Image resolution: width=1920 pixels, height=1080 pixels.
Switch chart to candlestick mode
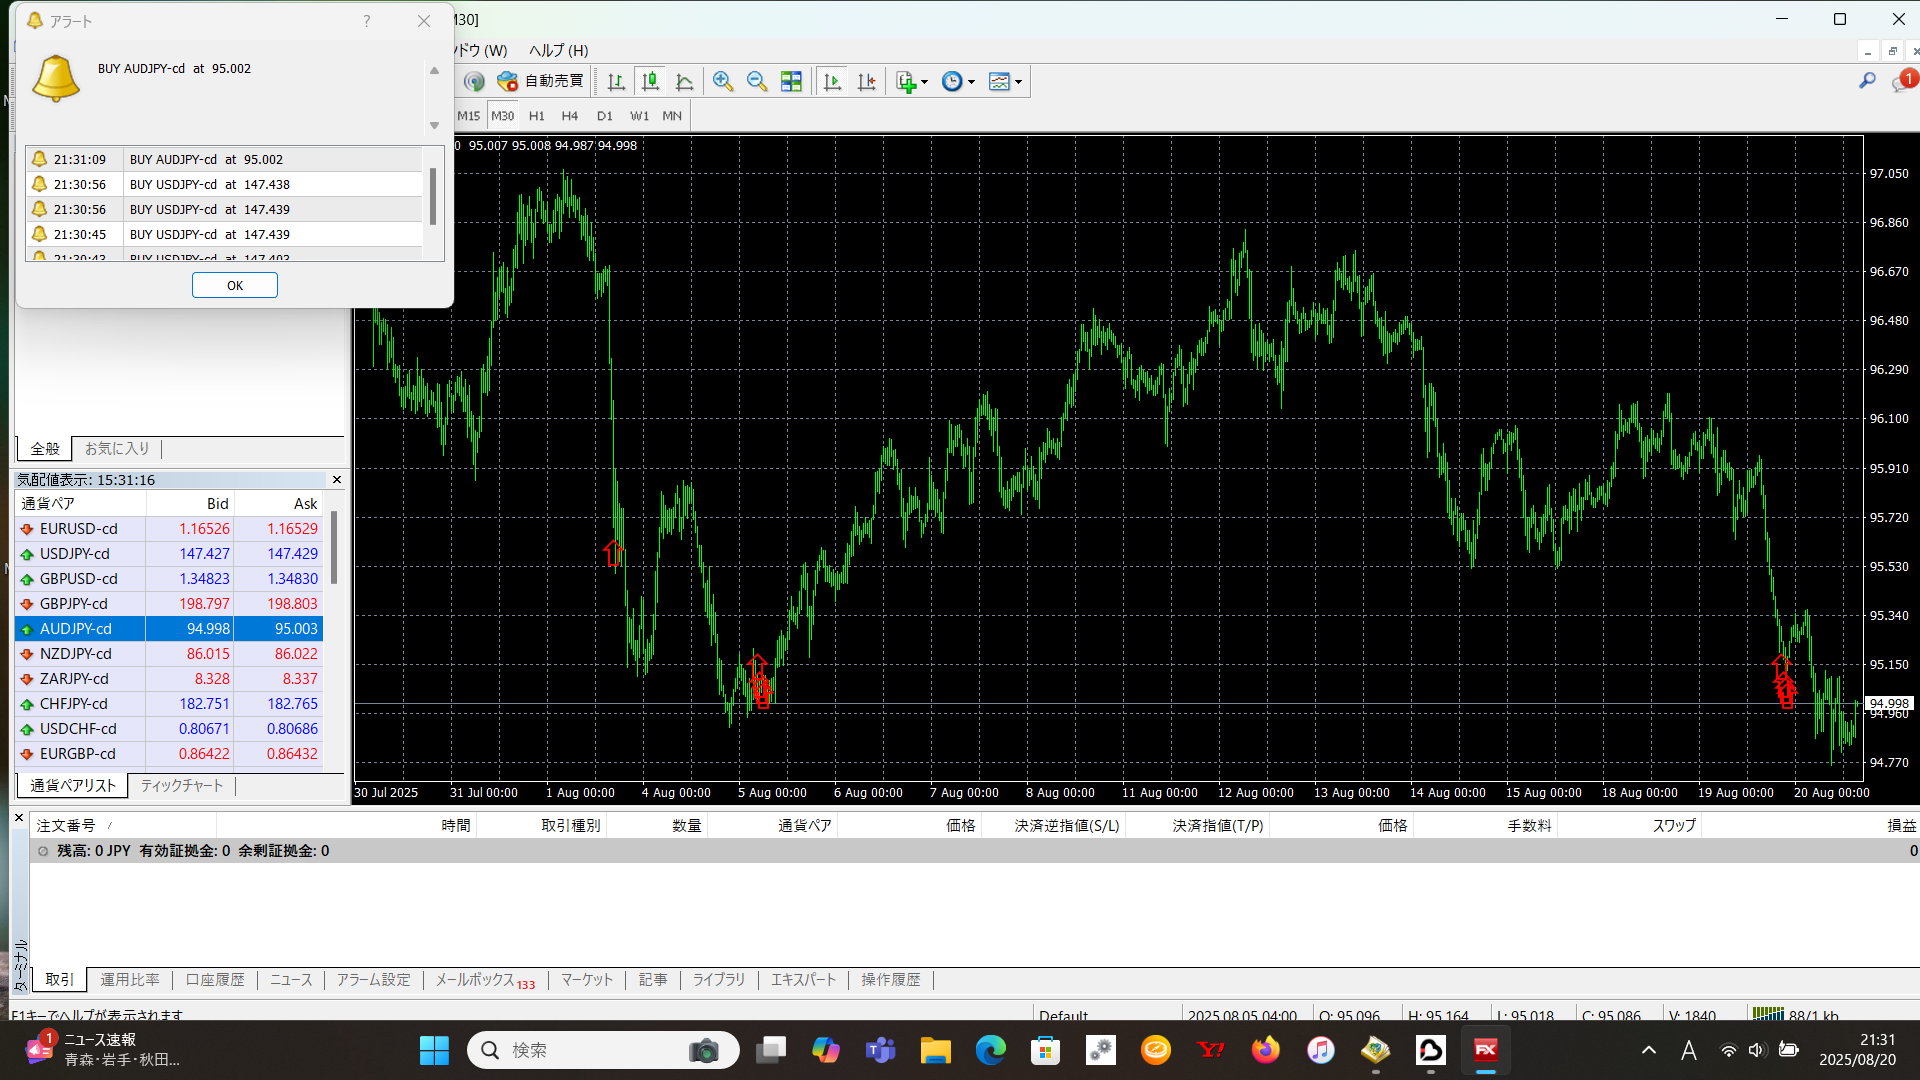650,82
